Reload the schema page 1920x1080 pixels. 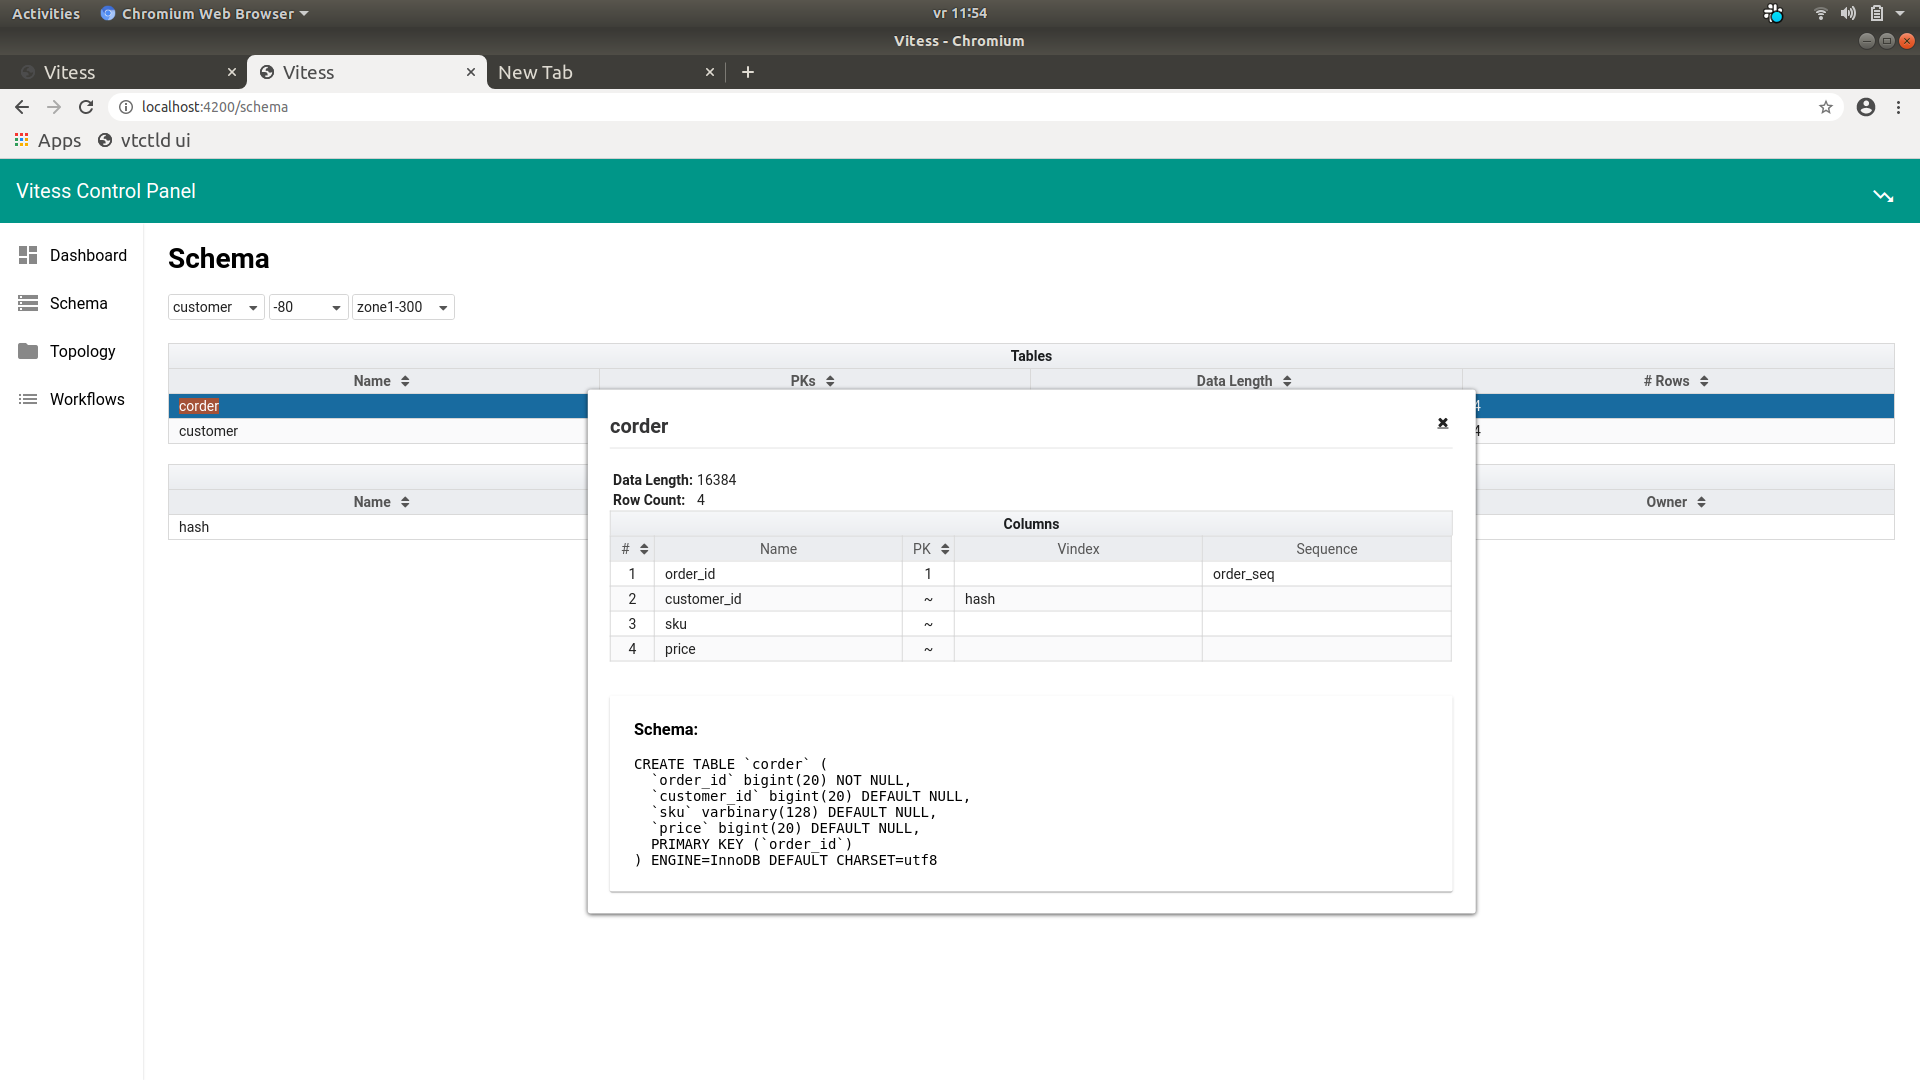86,107
